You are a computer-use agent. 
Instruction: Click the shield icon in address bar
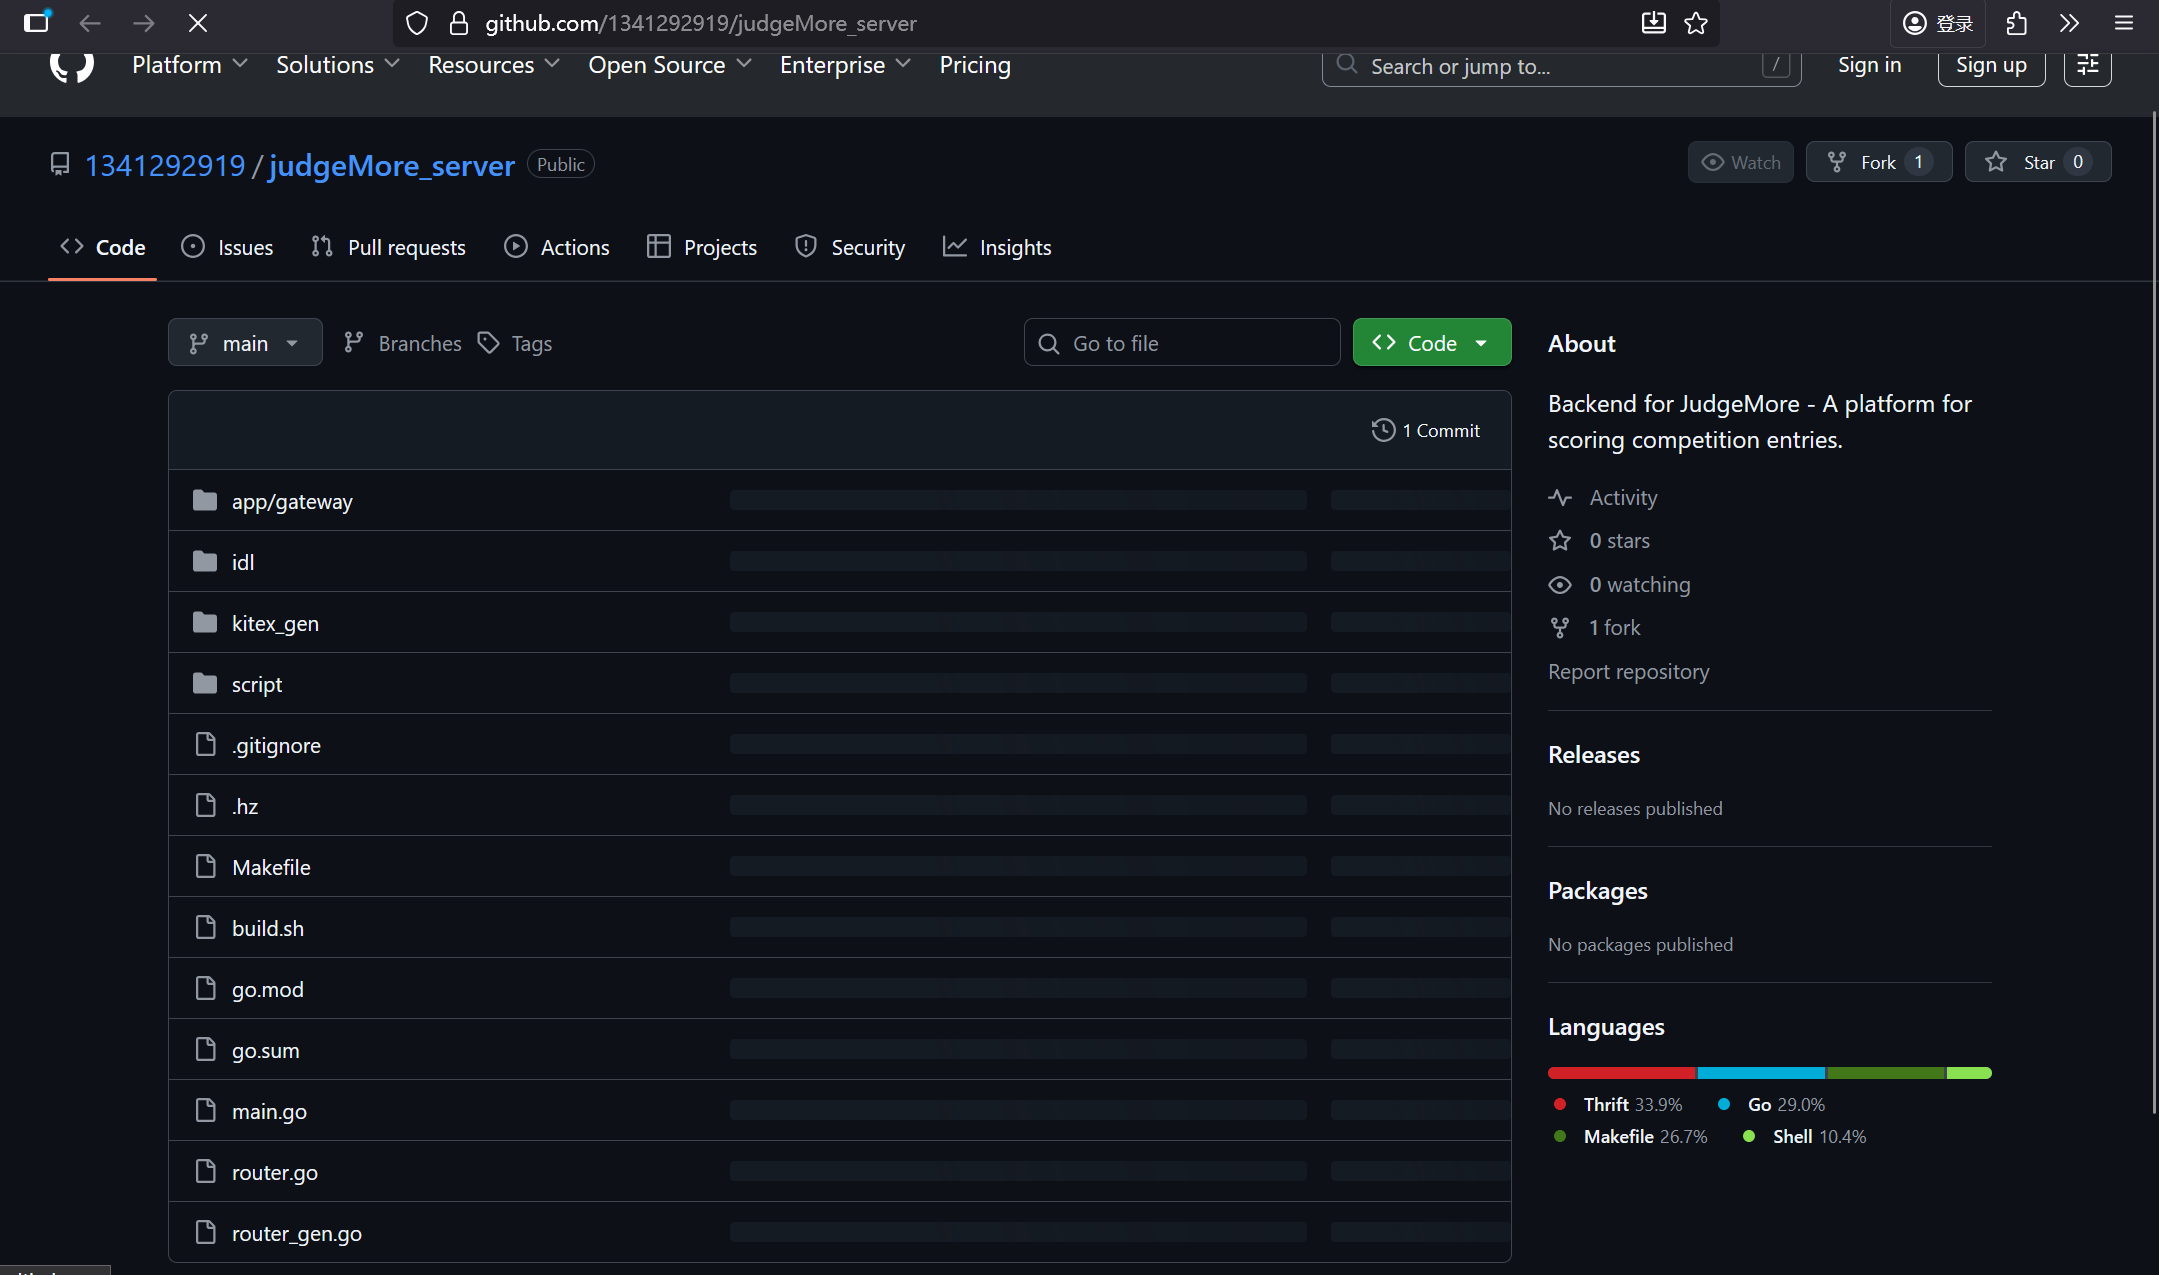click(x=417, y=23)
